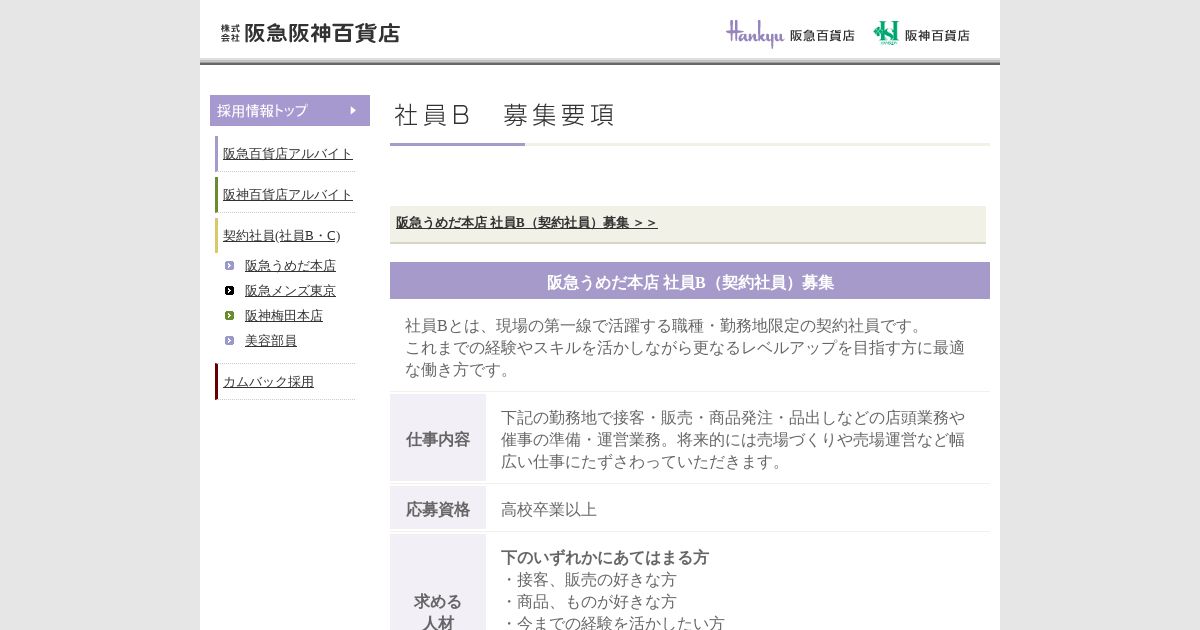Click the 阪急阪神百貨店 company logo
The image size is (1200, 630).
(x=310, y=33)
